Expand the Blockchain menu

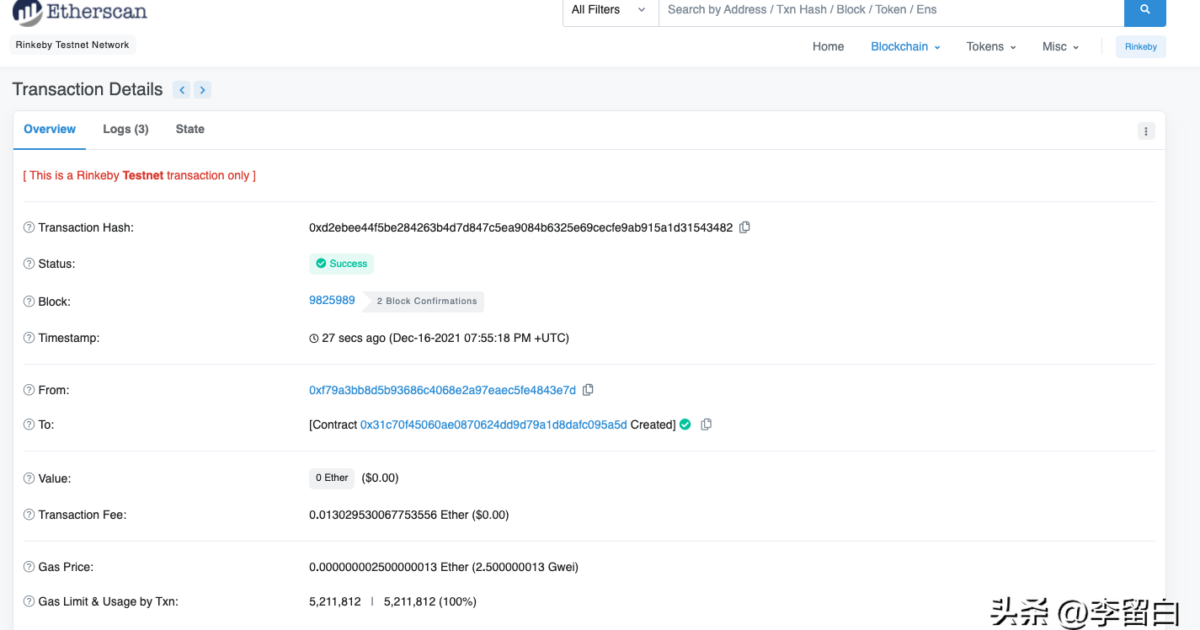point(905,47)
